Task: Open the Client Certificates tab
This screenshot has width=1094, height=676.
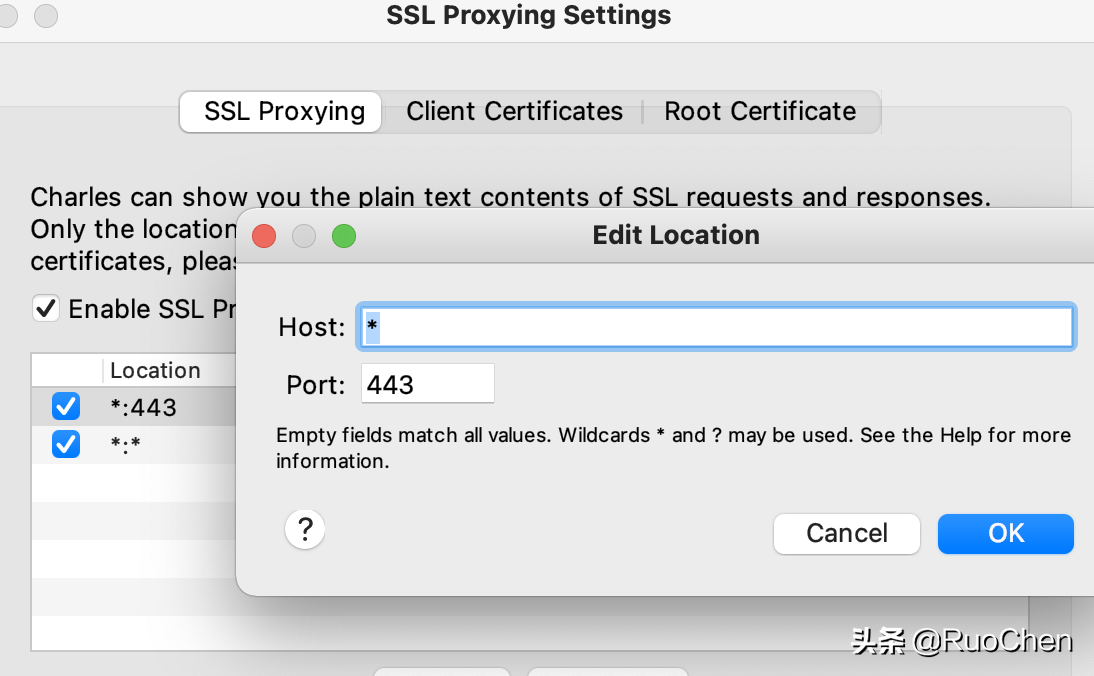Action: coord(514,112)
